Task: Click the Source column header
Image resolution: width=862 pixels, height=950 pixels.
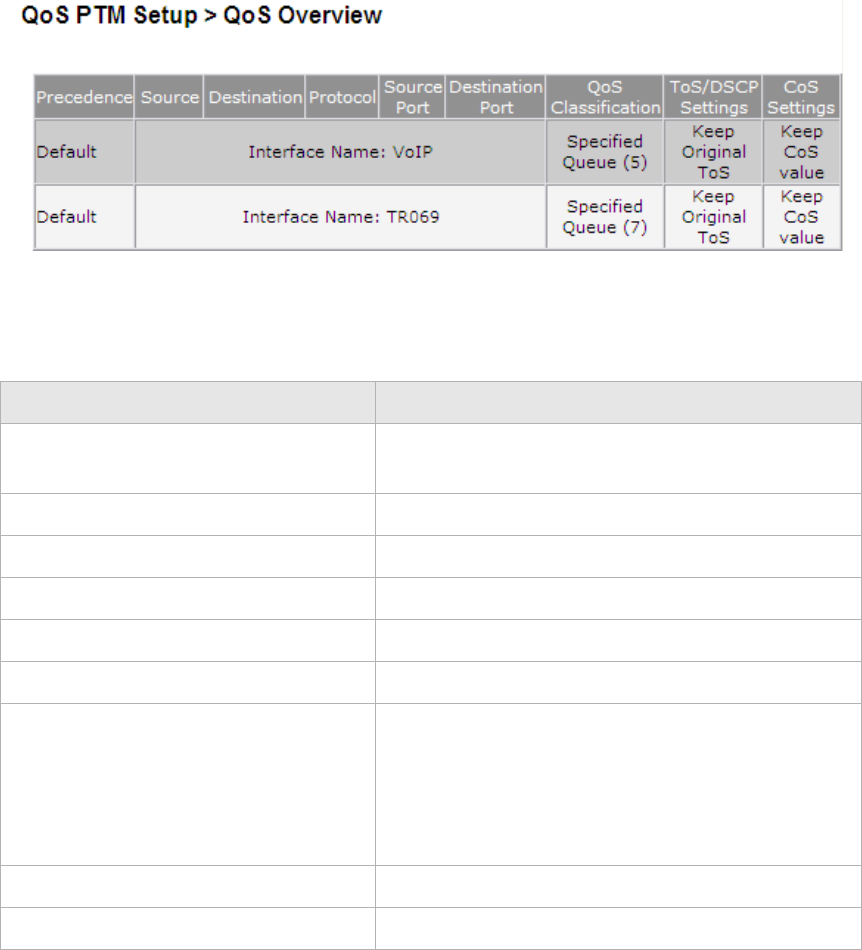Action: (x=169, y=97)
